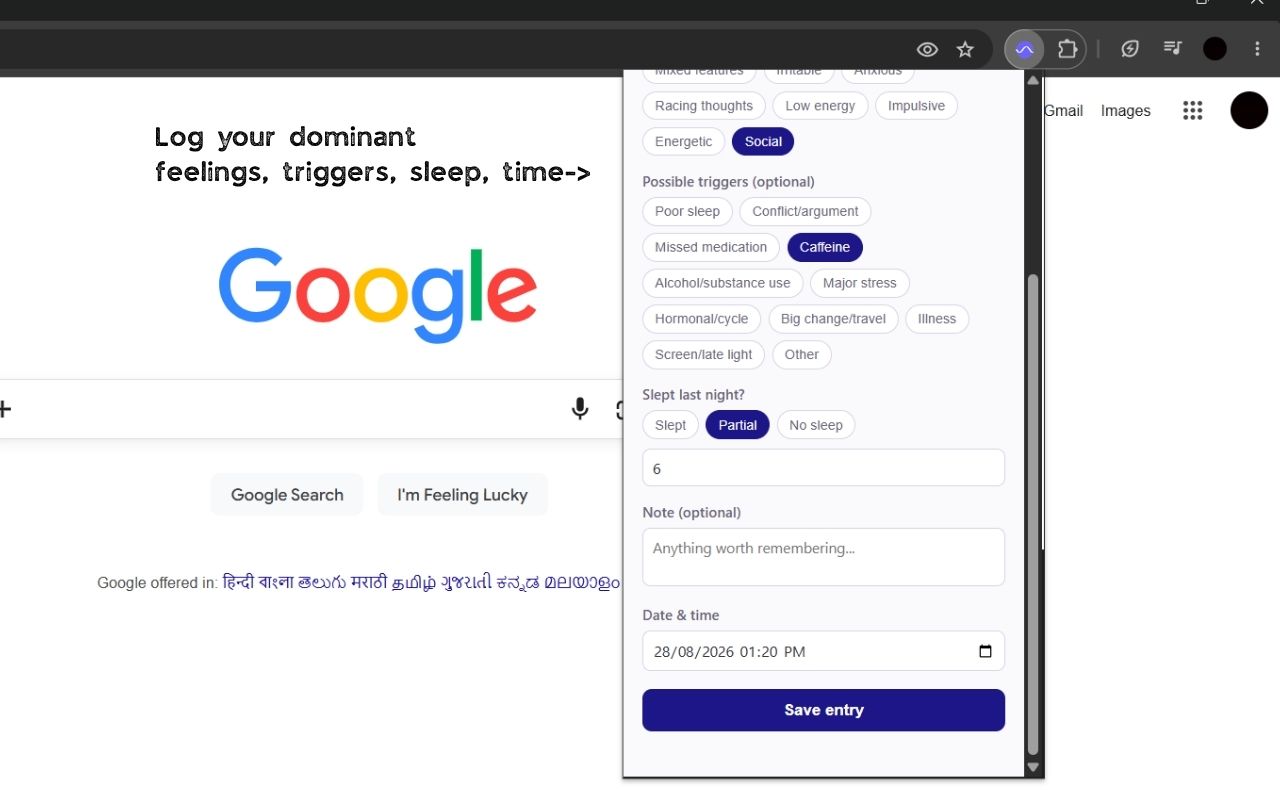Click the popup scrollbar up arrow
The height and width of the screenshot is (800, 1280).
click(x=1033, y=79)
